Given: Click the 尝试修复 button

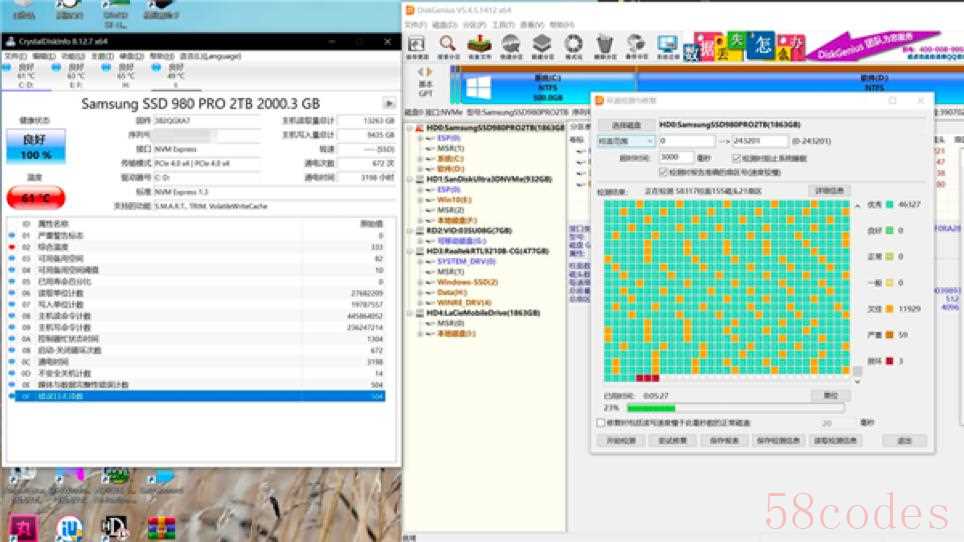Looking at the screenshot, I should tap(672, 441).
